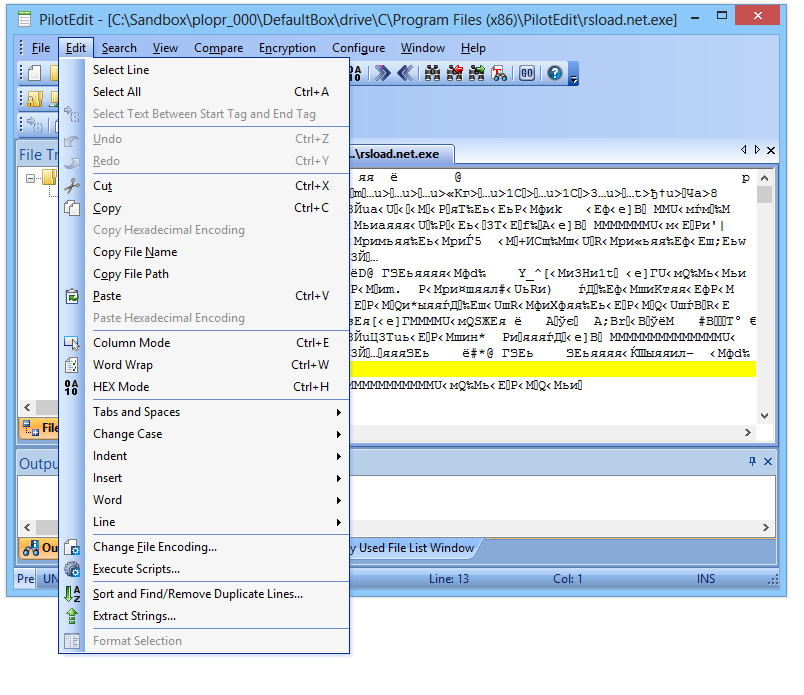Click editor vertical scrollbar up arrow
Image resolution: width=804 pixels, height=695 pixels.
click(x=764, y=178)
